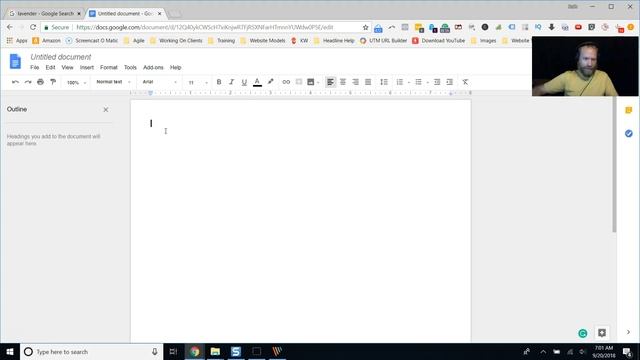
Task: Decrease the paragraph indent
Action: [437, 82]
